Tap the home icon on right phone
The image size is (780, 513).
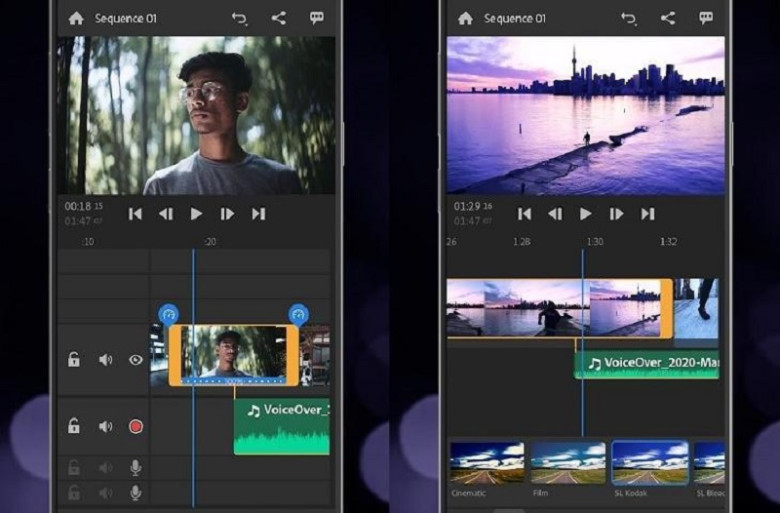[465, 19]
